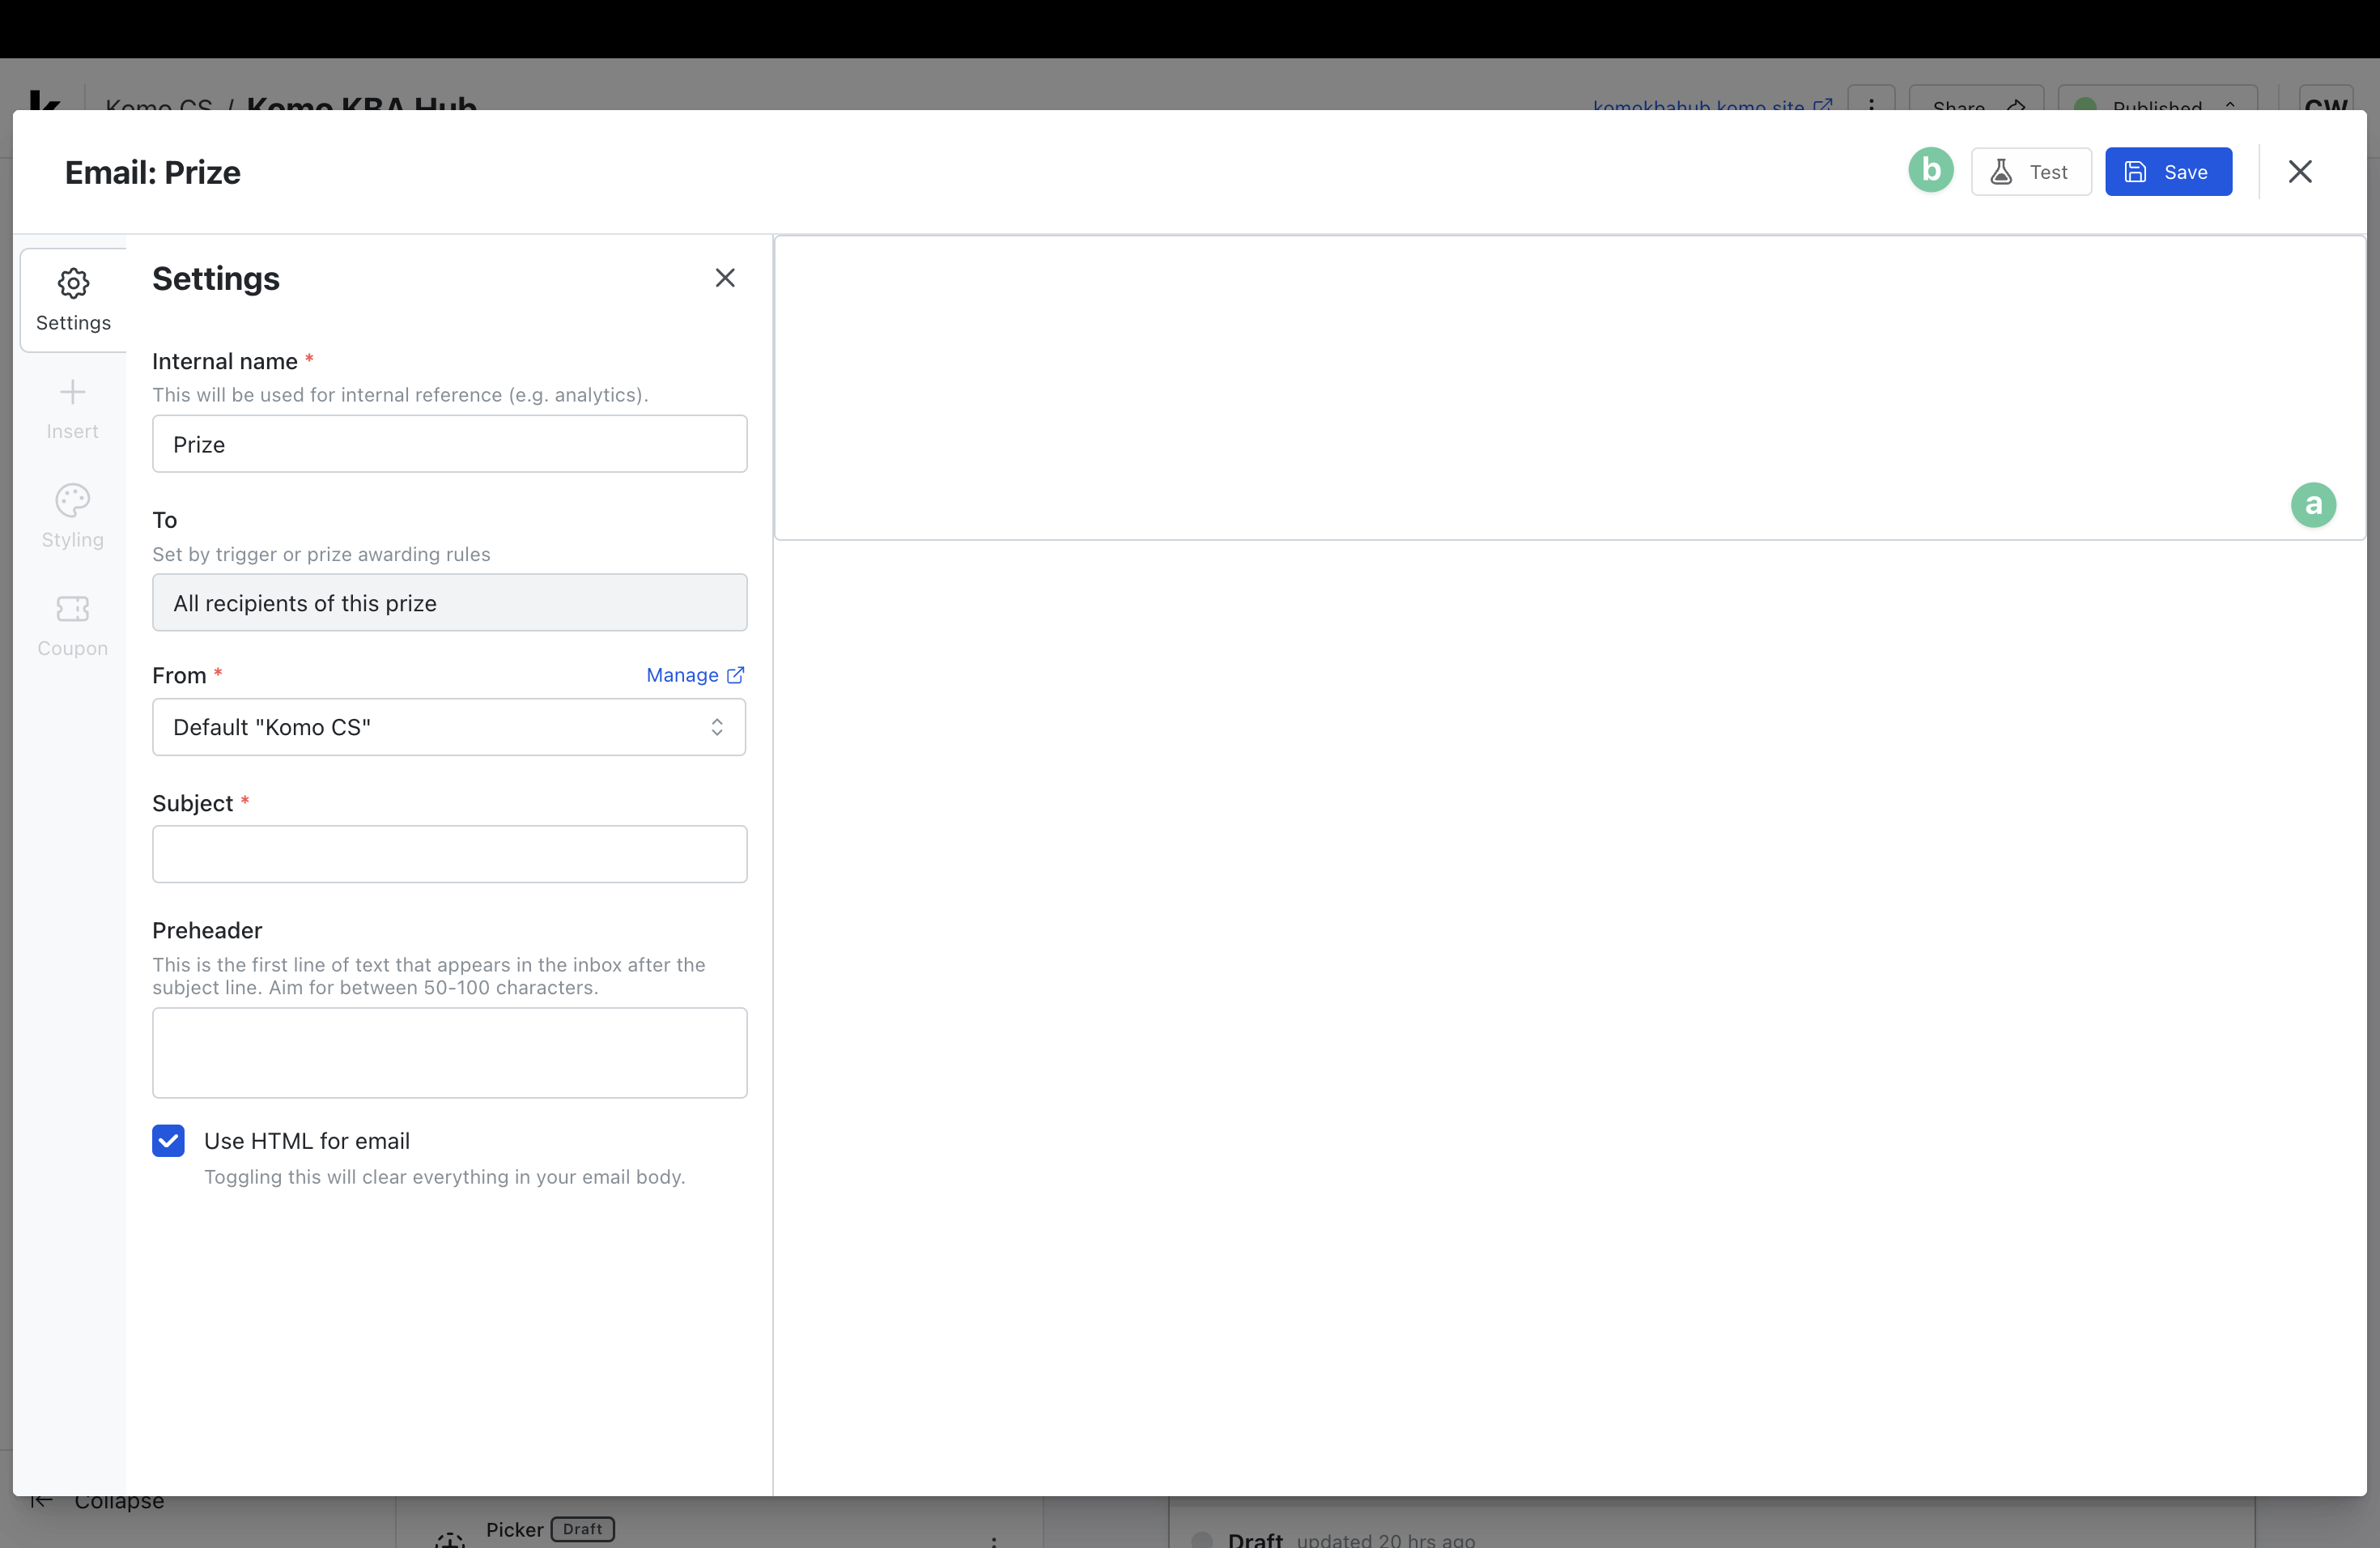
Task: Open the Manage senders link
Action: tap(694, 675)
